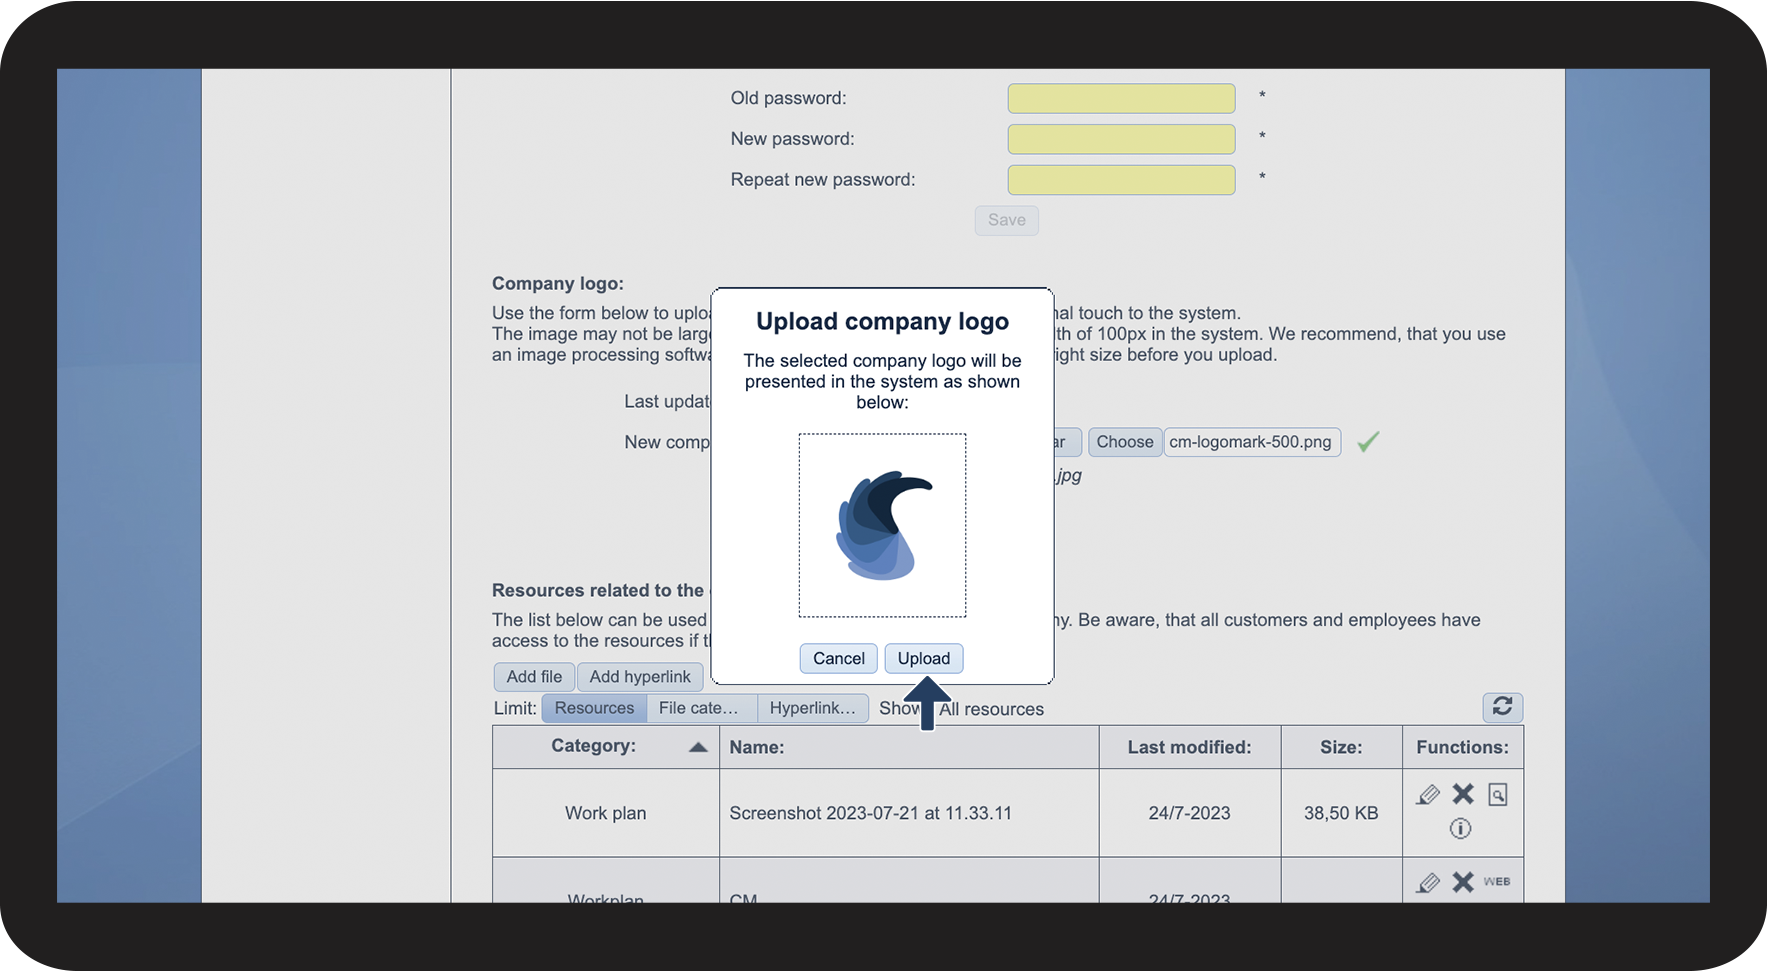This screenshot has height=971, width=1767.
Task: Sort by Category using the arrow
Action: pos(698,747)
